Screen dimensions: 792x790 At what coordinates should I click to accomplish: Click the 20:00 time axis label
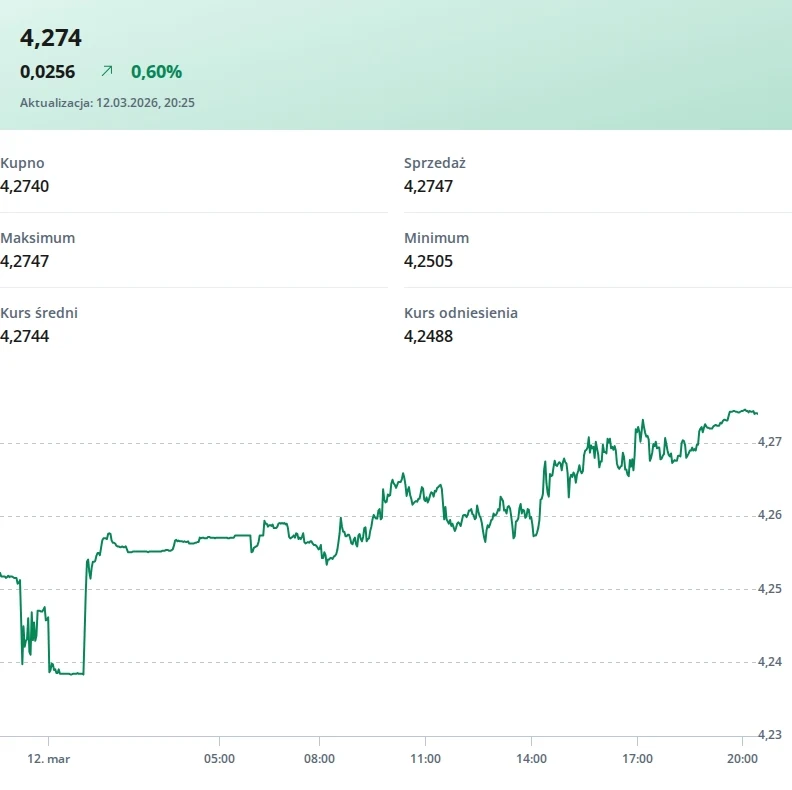741,759
